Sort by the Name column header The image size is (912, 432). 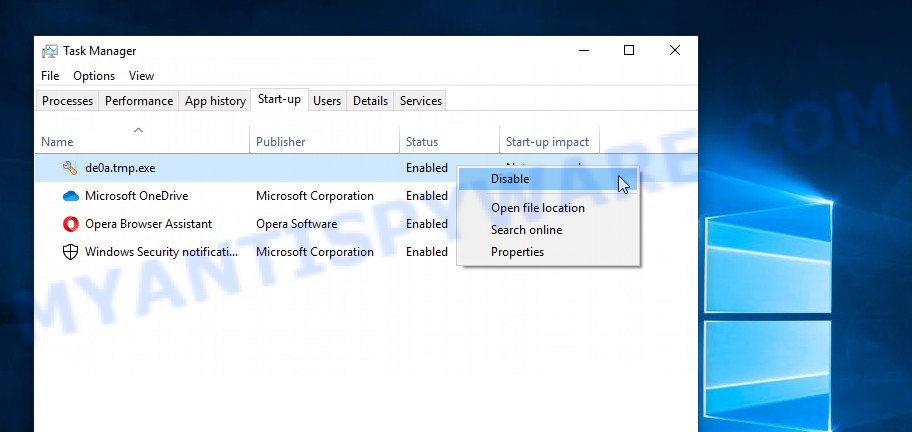pos(57,142)
